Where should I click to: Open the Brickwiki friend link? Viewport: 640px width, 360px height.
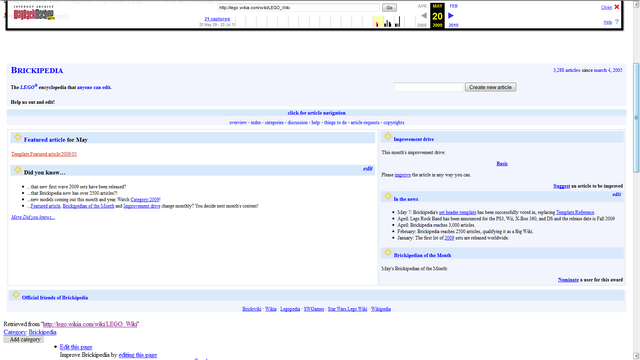[252, 309]
